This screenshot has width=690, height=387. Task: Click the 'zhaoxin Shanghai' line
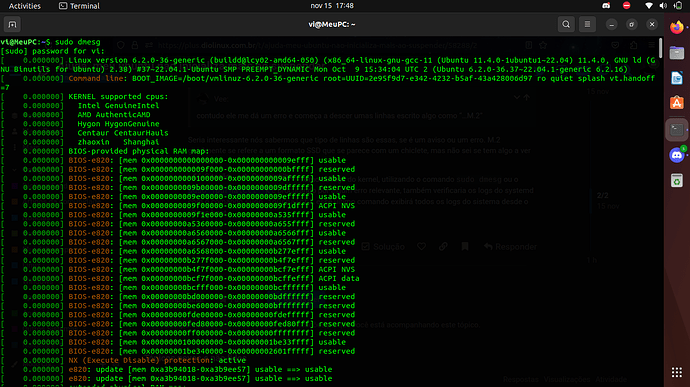(x=118, y=142)
